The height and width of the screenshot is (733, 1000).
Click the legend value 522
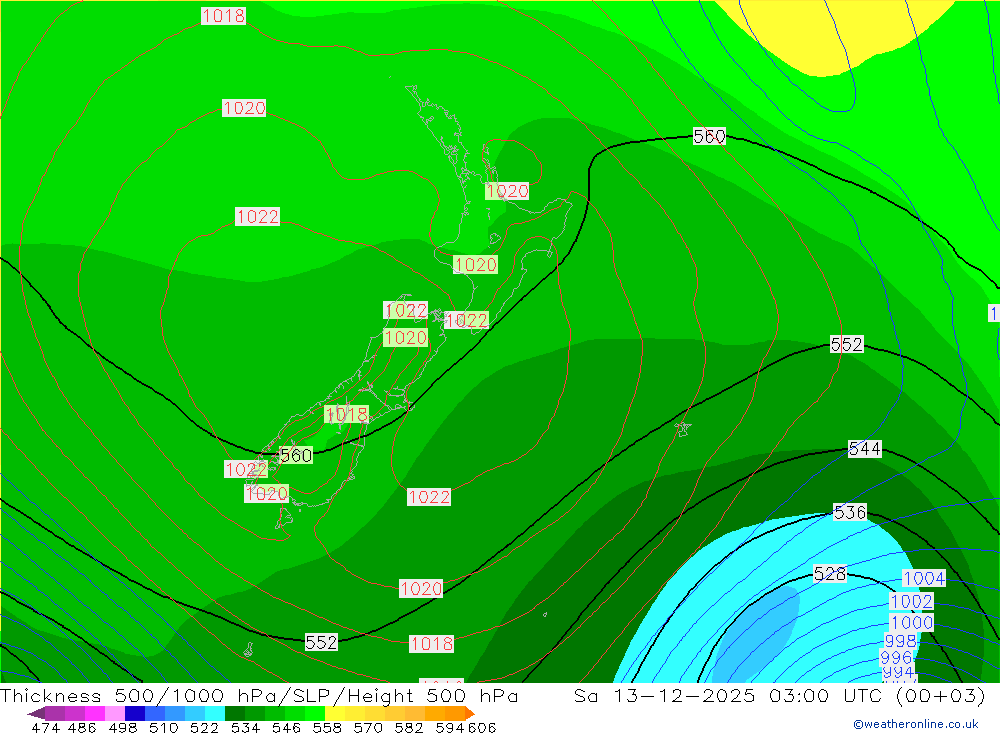pyautogui.click(x=204, y=727)
